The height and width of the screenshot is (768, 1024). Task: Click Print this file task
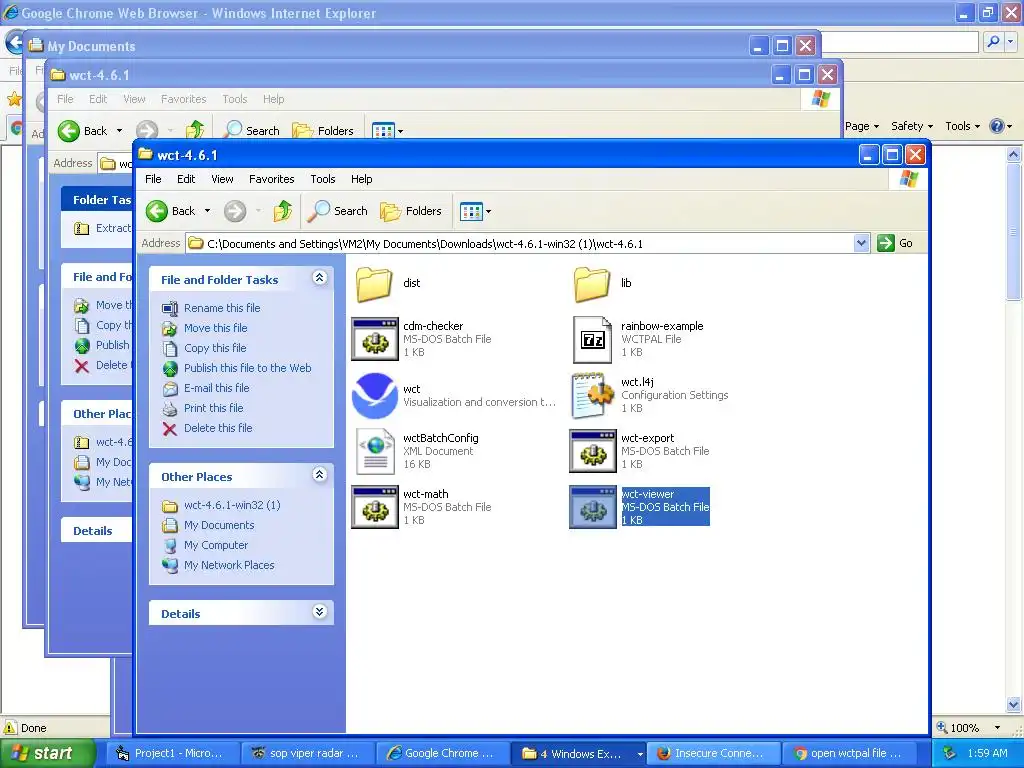click(x=214, y=408)
